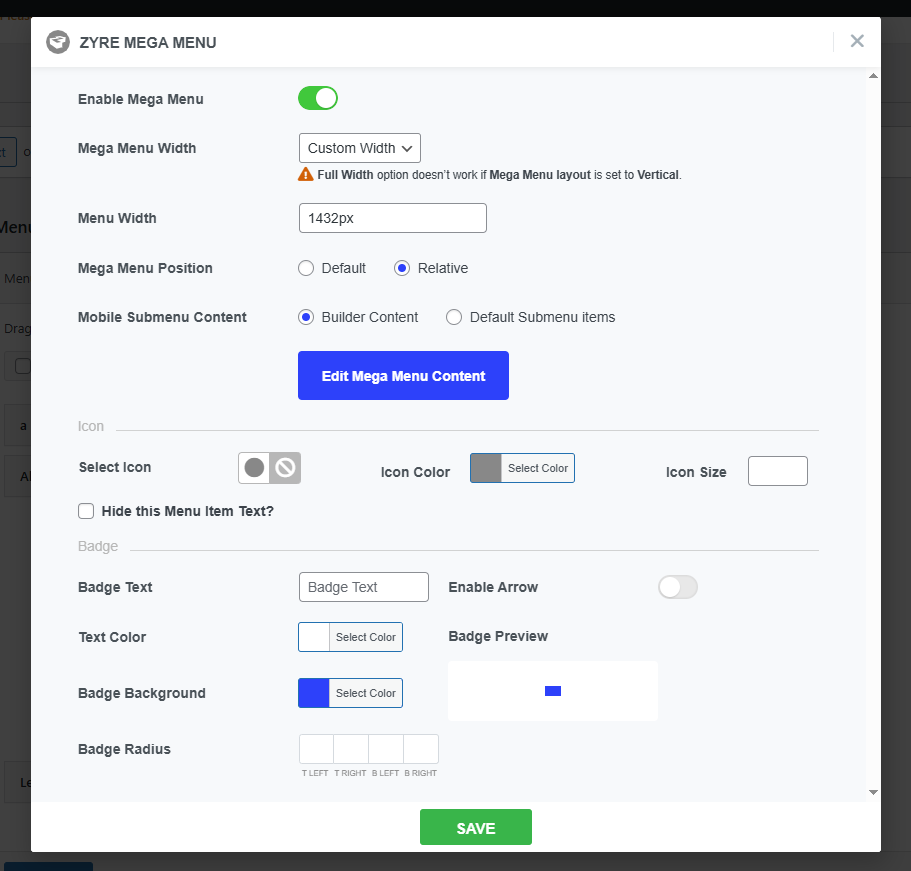
Task: Select Default for Mega Menu Position
Action: pos(306,268)
